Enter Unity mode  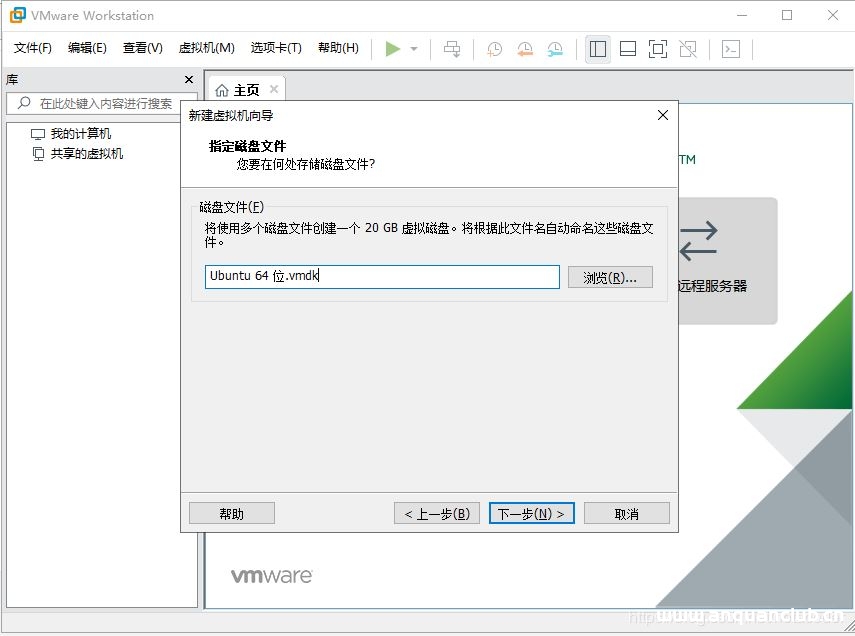point(687,48)
